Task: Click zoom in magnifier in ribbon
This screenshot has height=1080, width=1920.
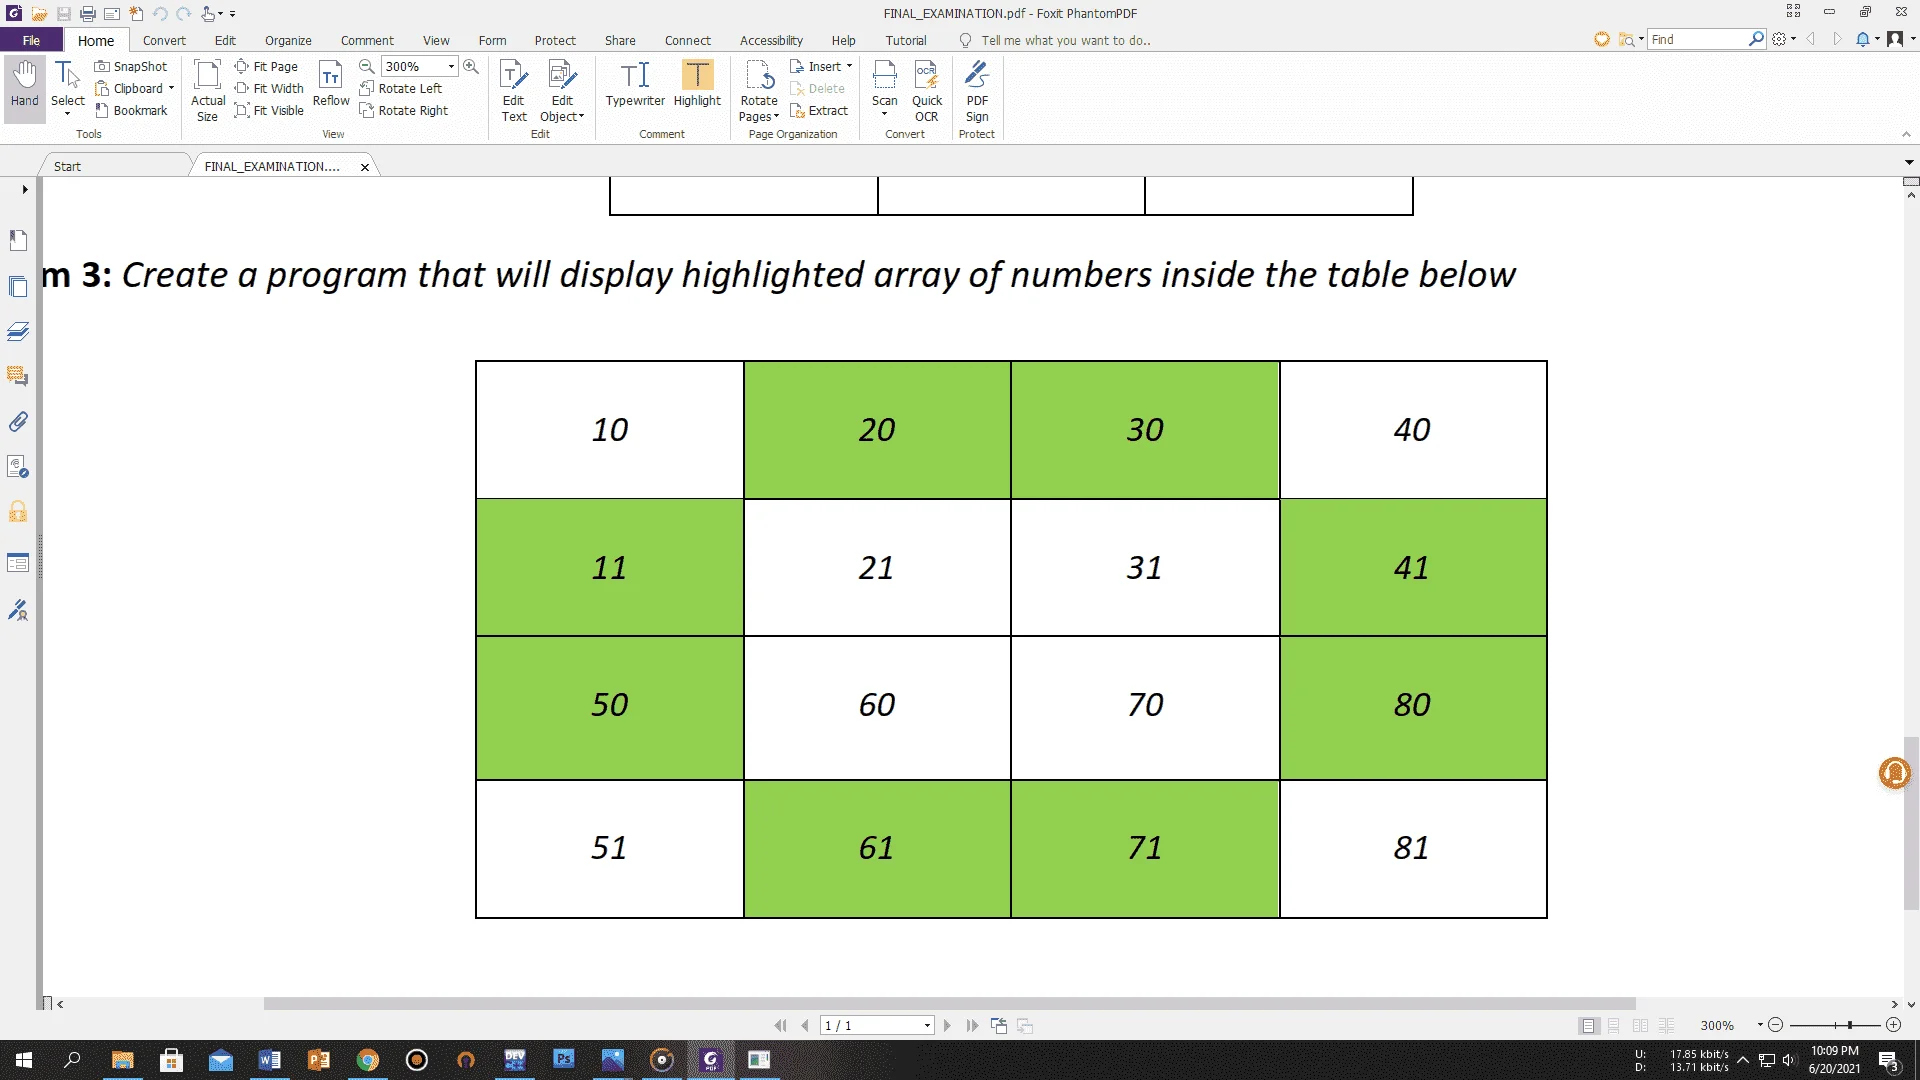Action: coord(471,66)
